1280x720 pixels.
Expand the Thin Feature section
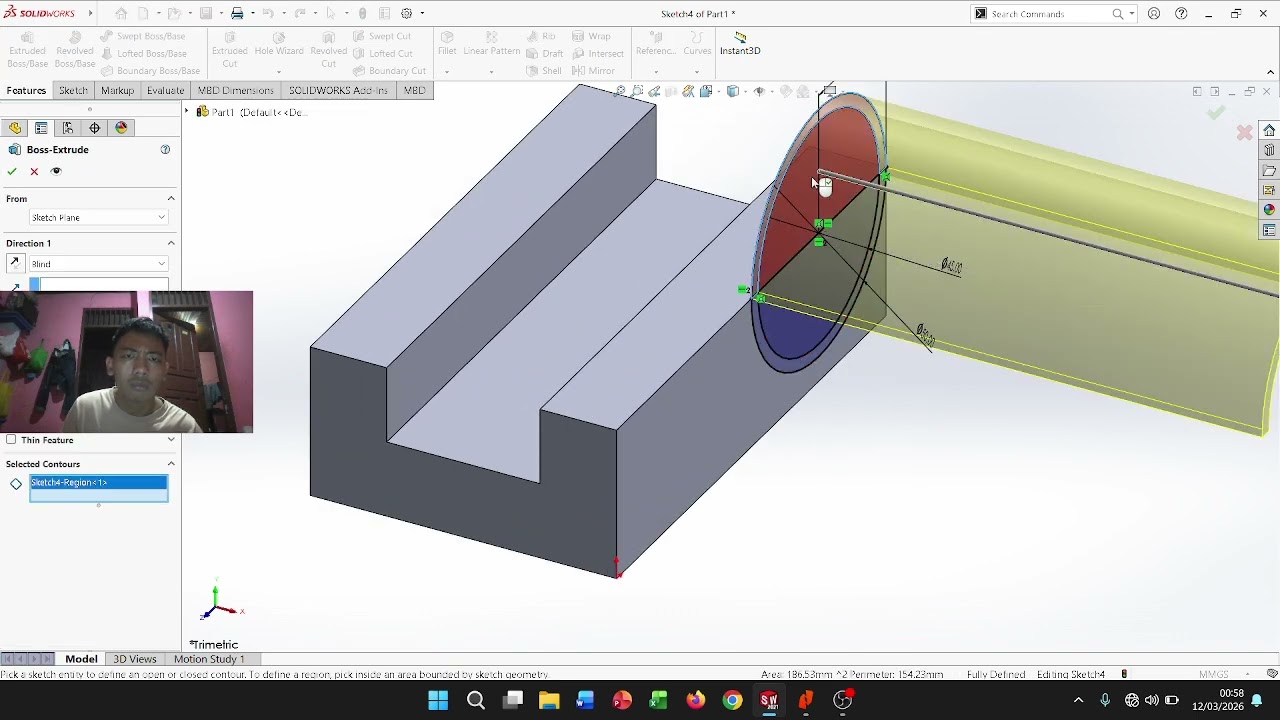171,440
